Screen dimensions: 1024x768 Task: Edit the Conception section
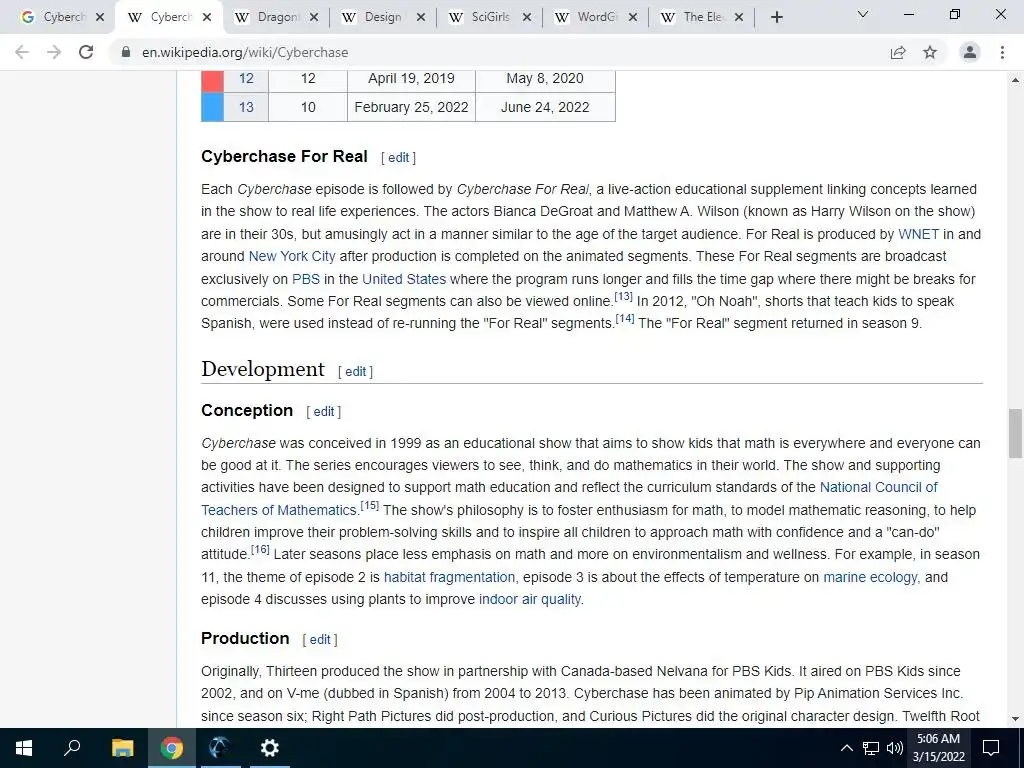point(324,411)
